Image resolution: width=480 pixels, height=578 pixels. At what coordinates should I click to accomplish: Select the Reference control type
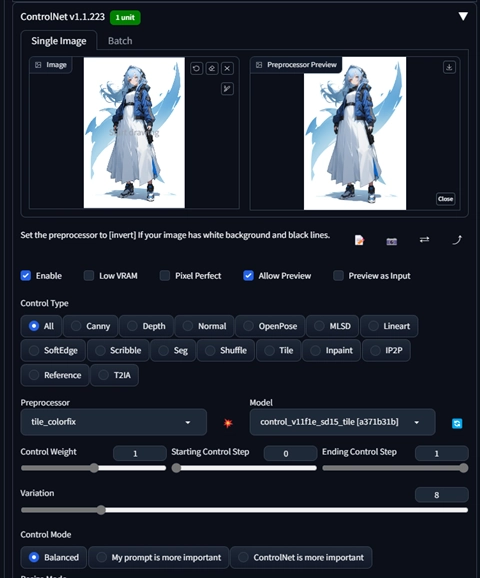coord(55,375)
